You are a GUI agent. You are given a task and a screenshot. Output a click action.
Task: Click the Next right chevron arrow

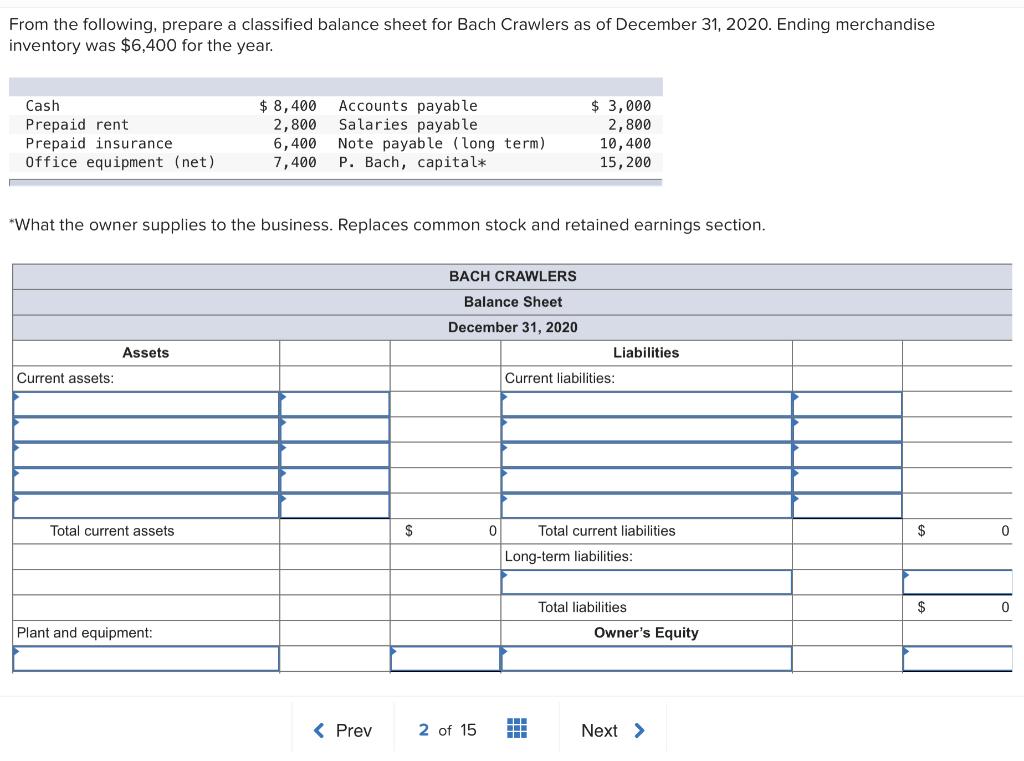tap(639, 730)
